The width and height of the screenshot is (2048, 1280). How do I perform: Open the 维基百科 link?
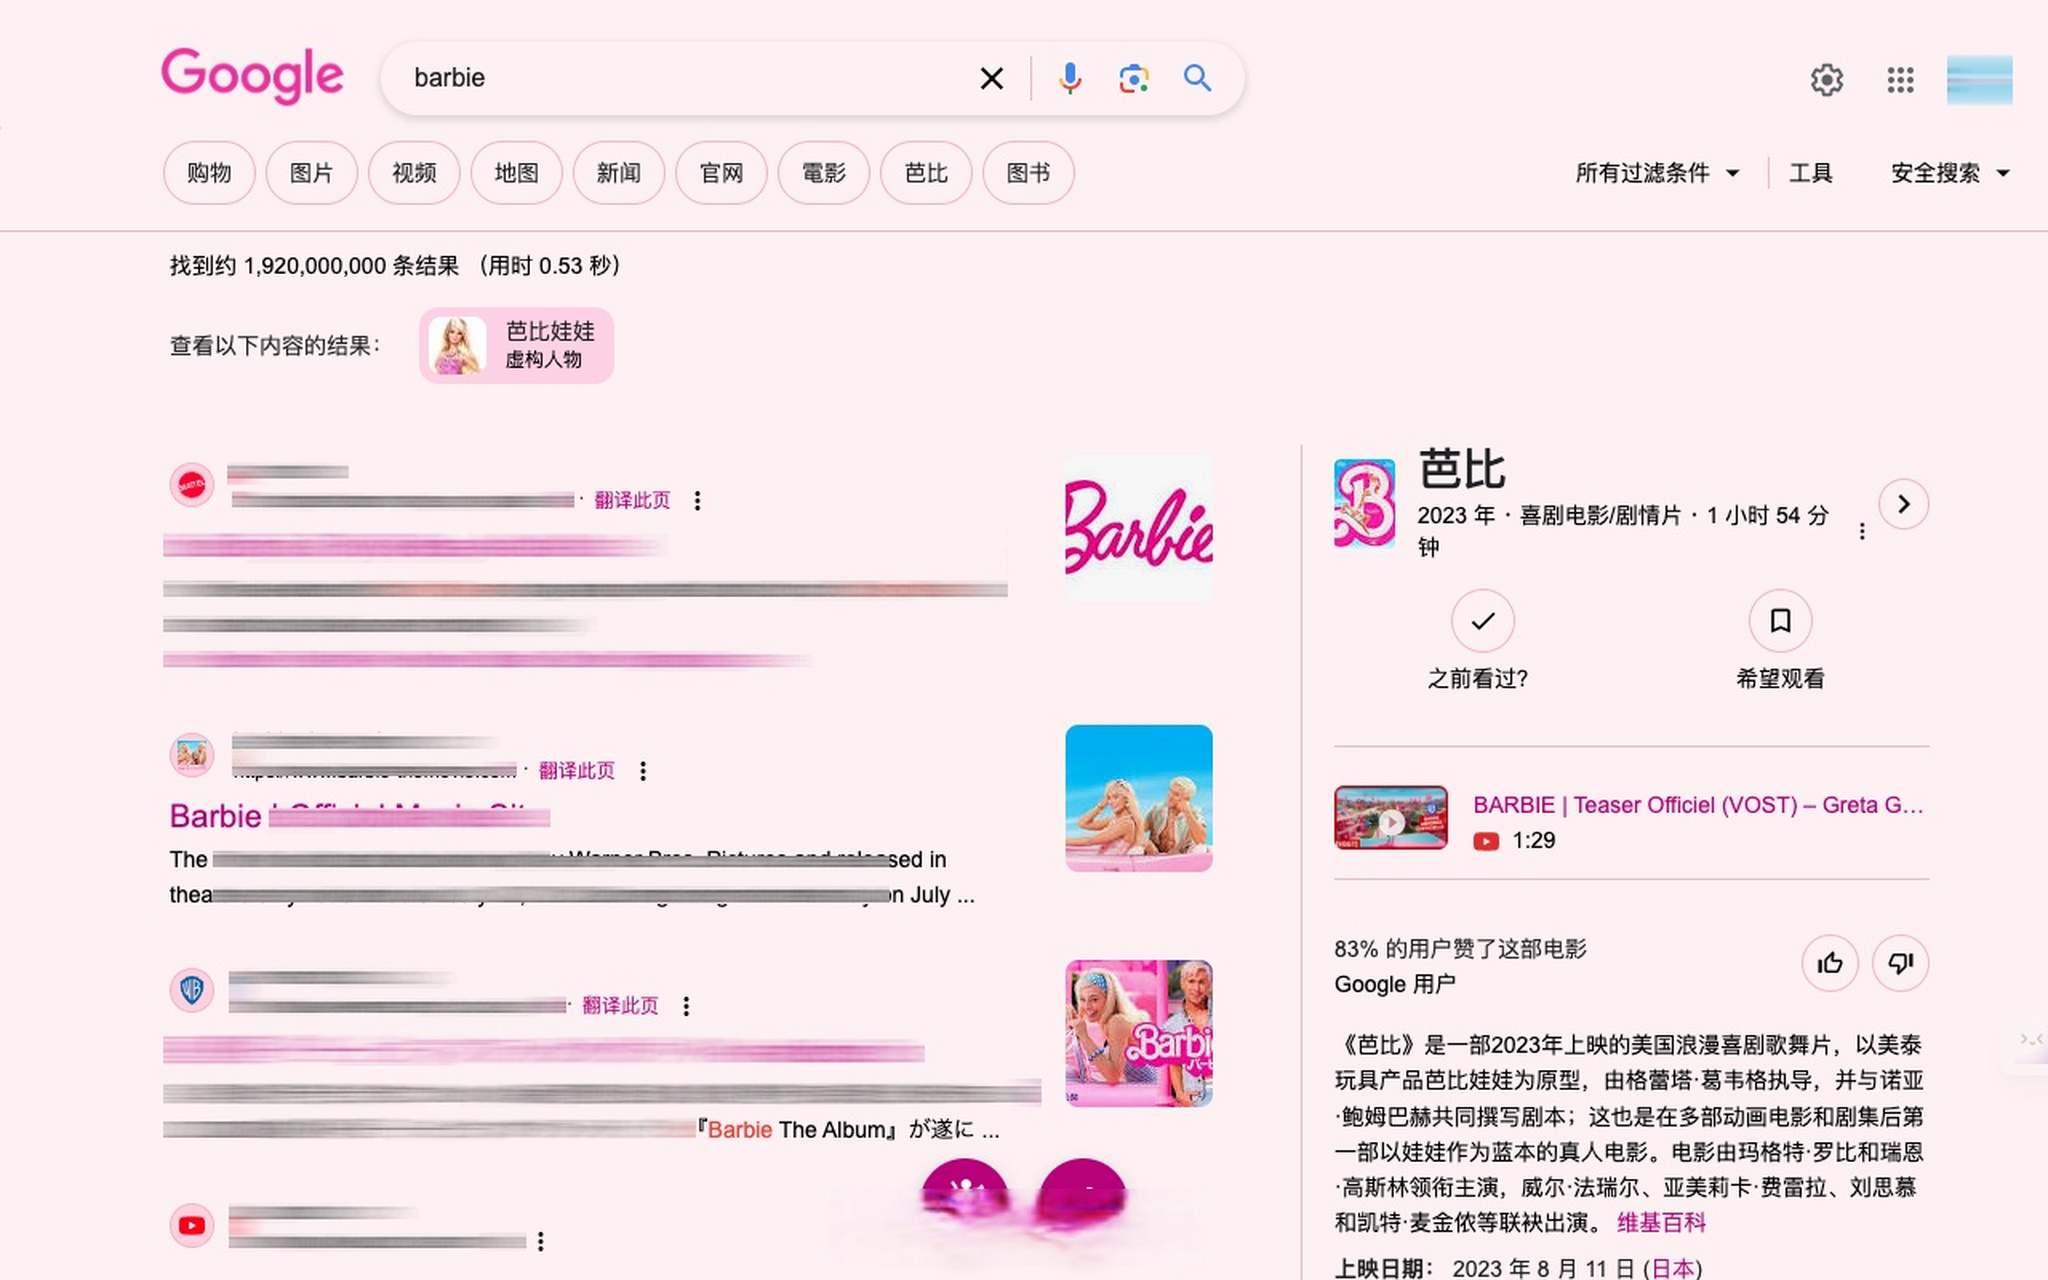(1663, 1222)
